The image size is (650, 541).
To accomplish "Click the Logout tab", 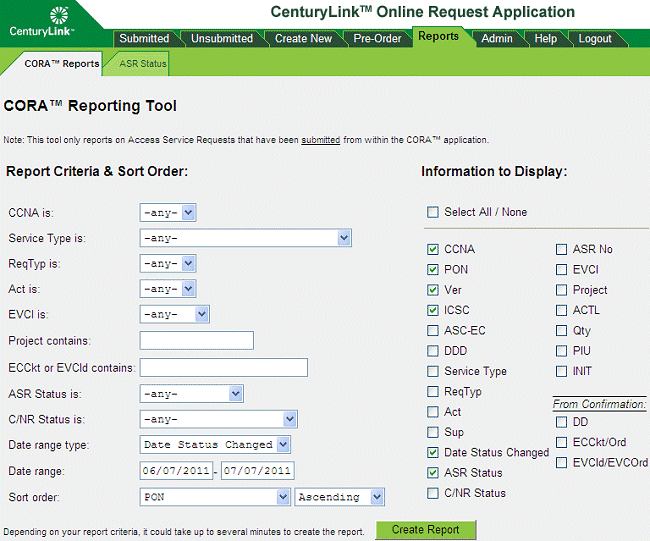I will (x=595, y=39).
